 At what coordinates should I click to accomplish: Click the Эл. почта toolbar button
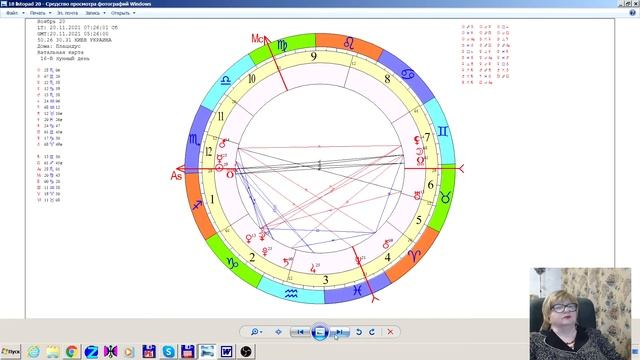[x=67, y=13]
